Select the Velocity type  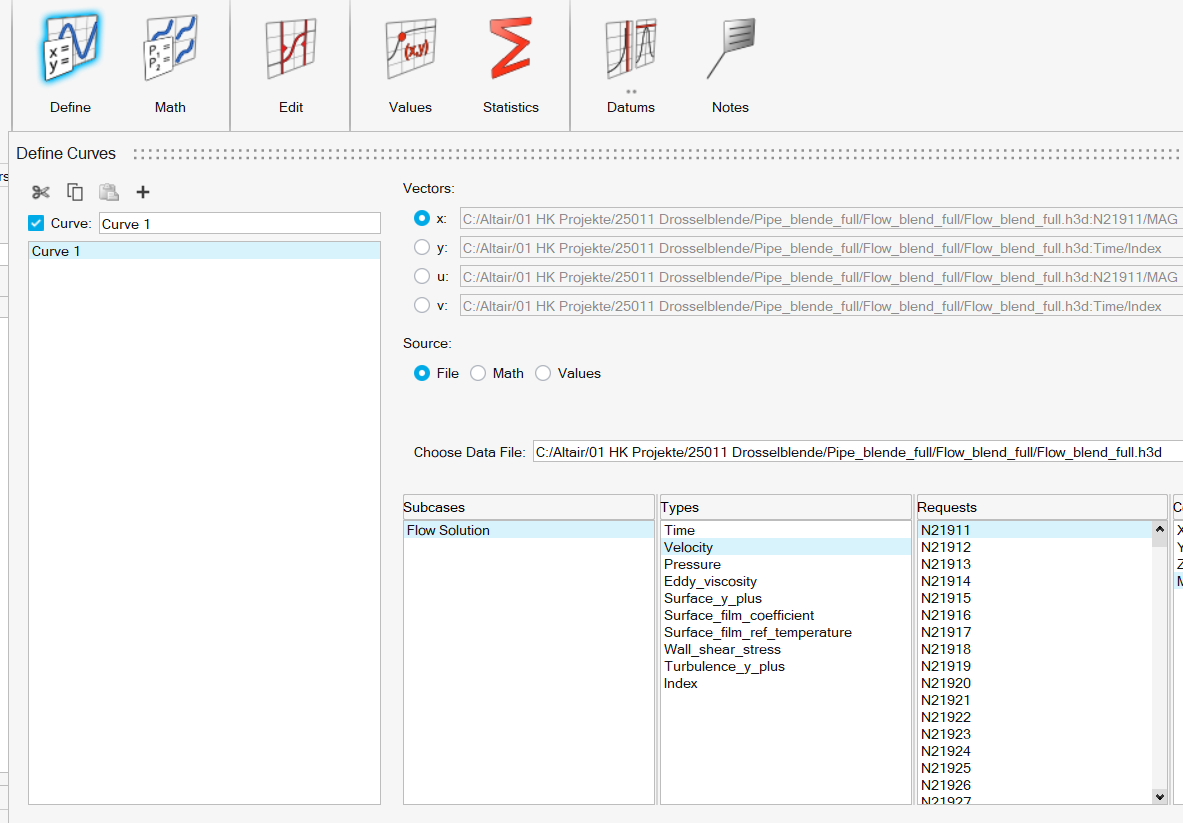tap(785, 548)
